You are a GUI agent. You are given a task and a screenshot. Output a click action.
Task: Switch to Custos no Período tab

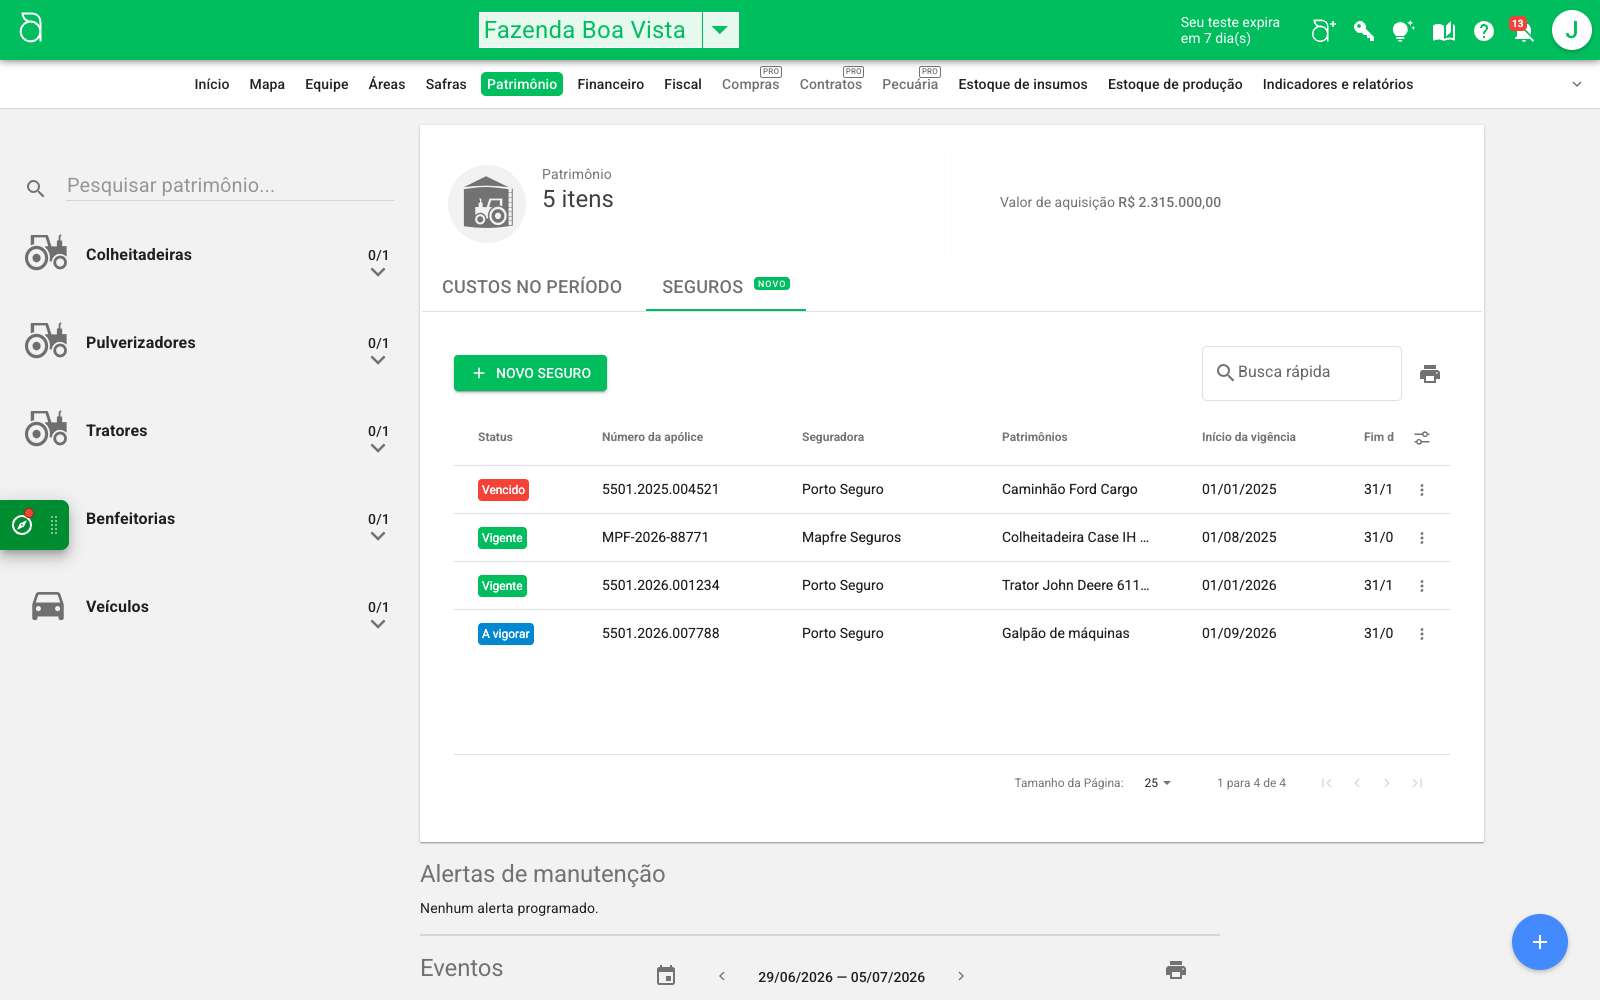(532, 287)
